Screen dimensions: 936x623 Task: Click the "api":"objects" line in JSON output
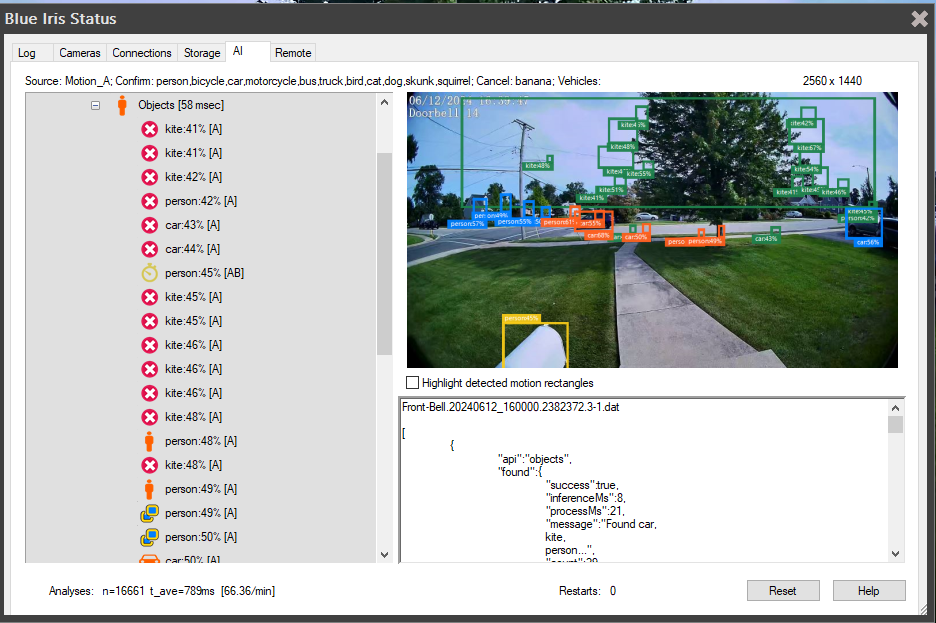[x=535, y=459]
